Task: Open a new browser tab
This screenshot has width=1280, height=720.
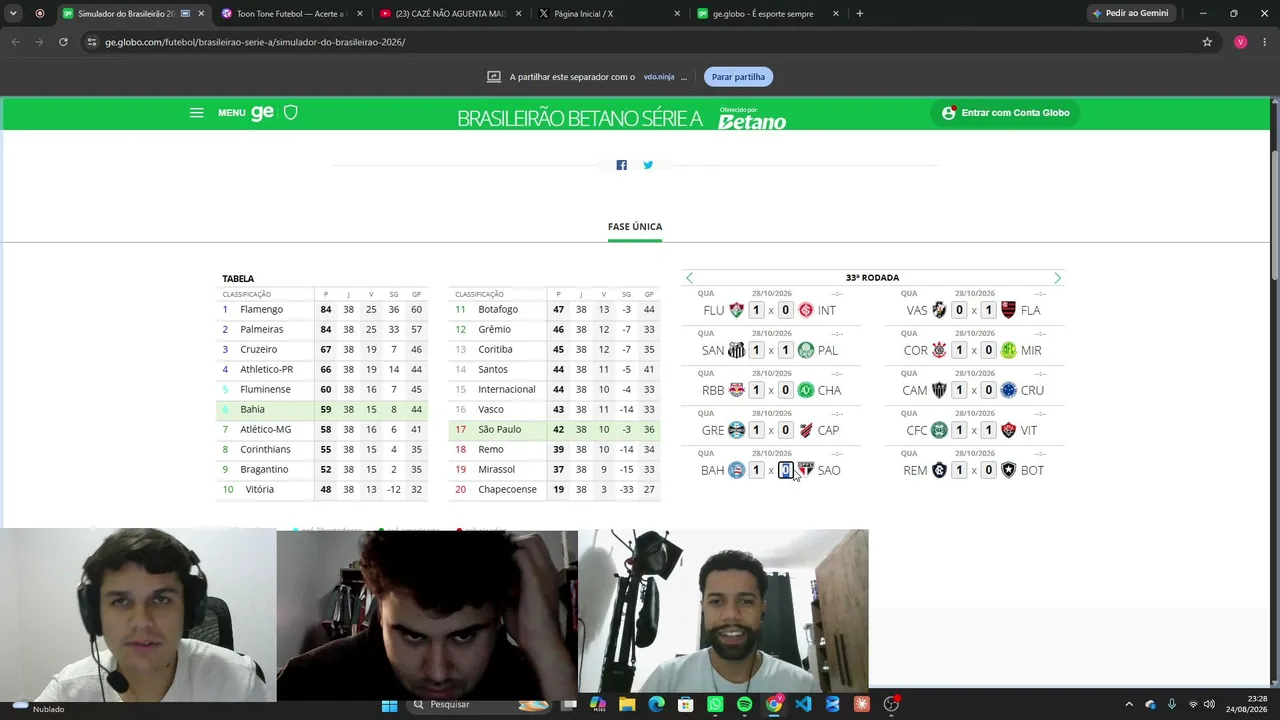Action: (x=860, y=14)
